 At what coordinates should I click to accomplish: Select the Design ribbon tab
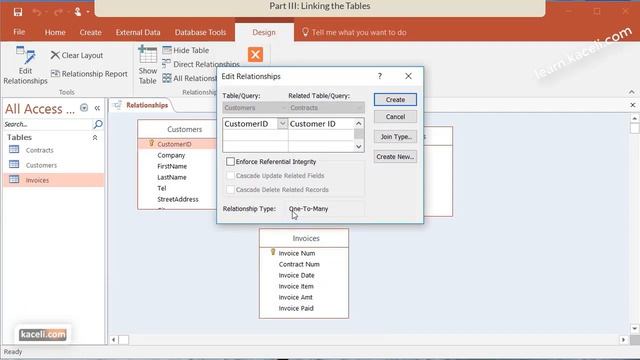pyautogui.click(x=264, y=32)
